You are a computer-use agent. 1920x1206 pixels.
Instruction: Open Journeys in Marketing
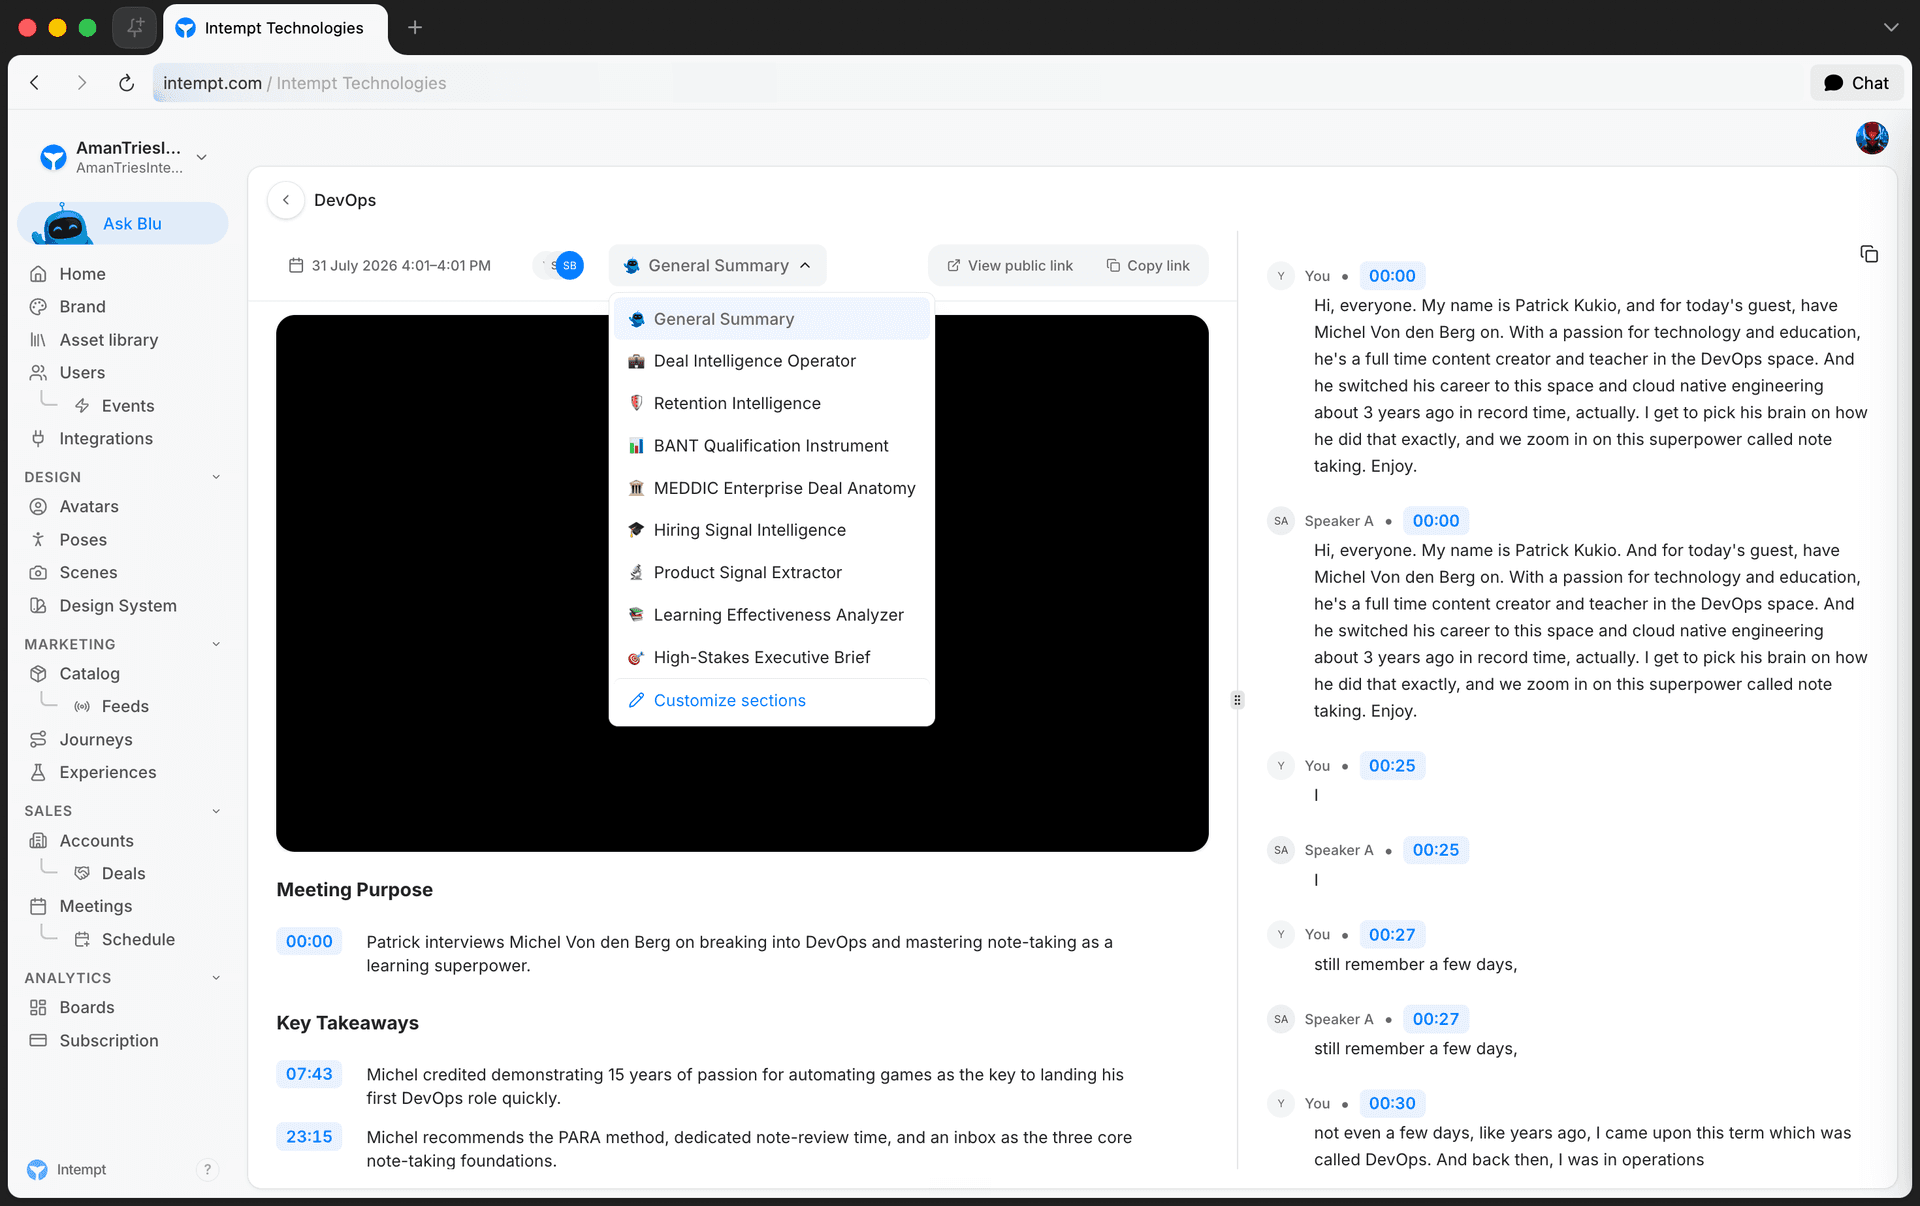point(96,740)
